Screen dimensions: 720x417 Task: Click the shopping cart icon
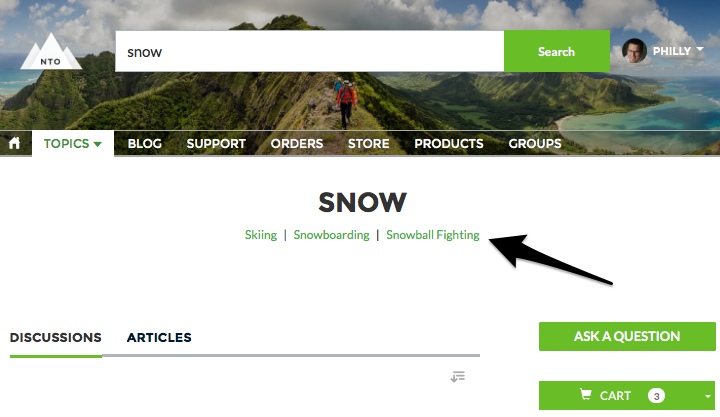tap(585, 394)
